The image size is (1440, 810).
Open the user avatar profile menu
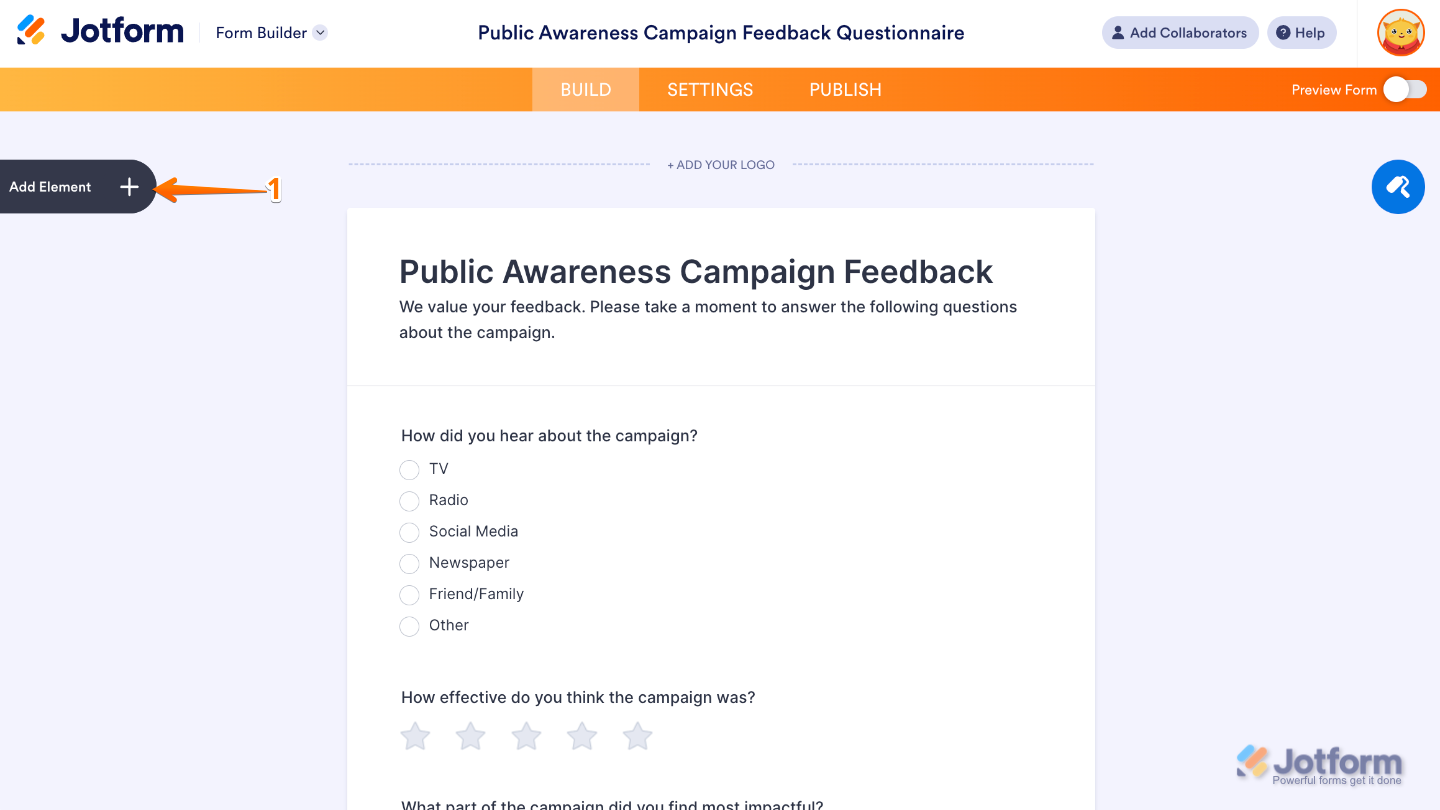[x=1400, y=33]
